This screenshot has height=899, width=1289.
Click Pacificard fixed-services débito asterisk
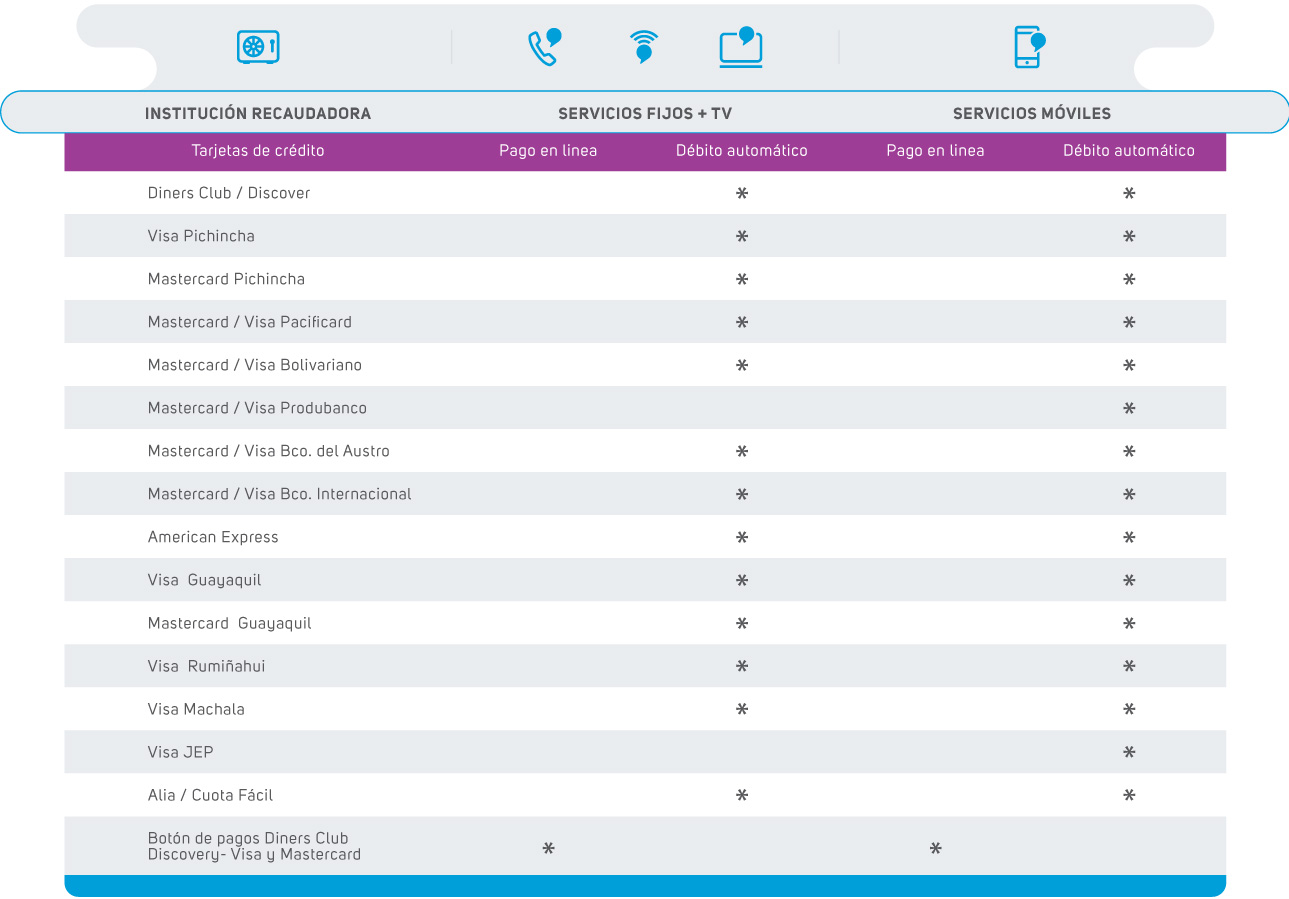pos(742,323)
